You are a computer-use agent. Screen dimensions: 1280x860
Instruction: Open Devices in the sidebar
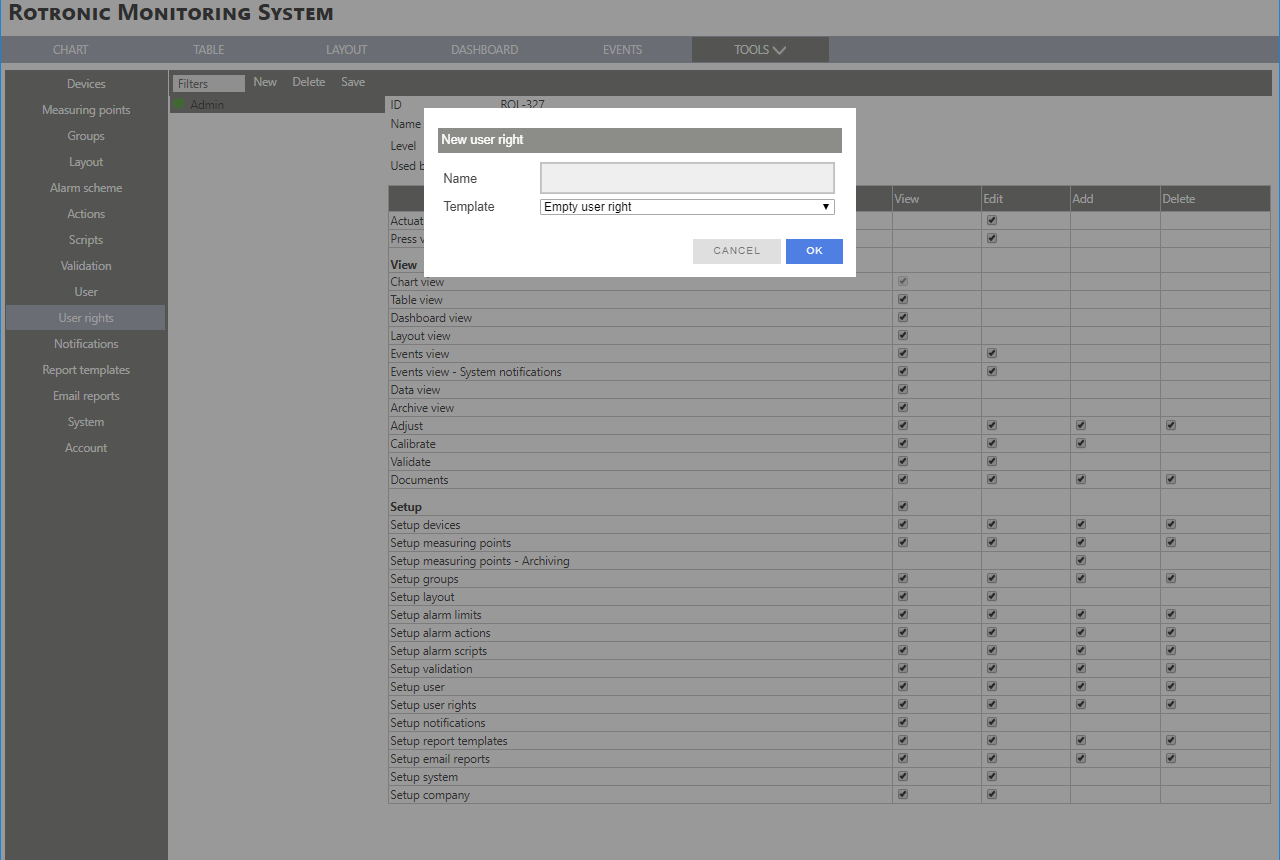point(86,84)
